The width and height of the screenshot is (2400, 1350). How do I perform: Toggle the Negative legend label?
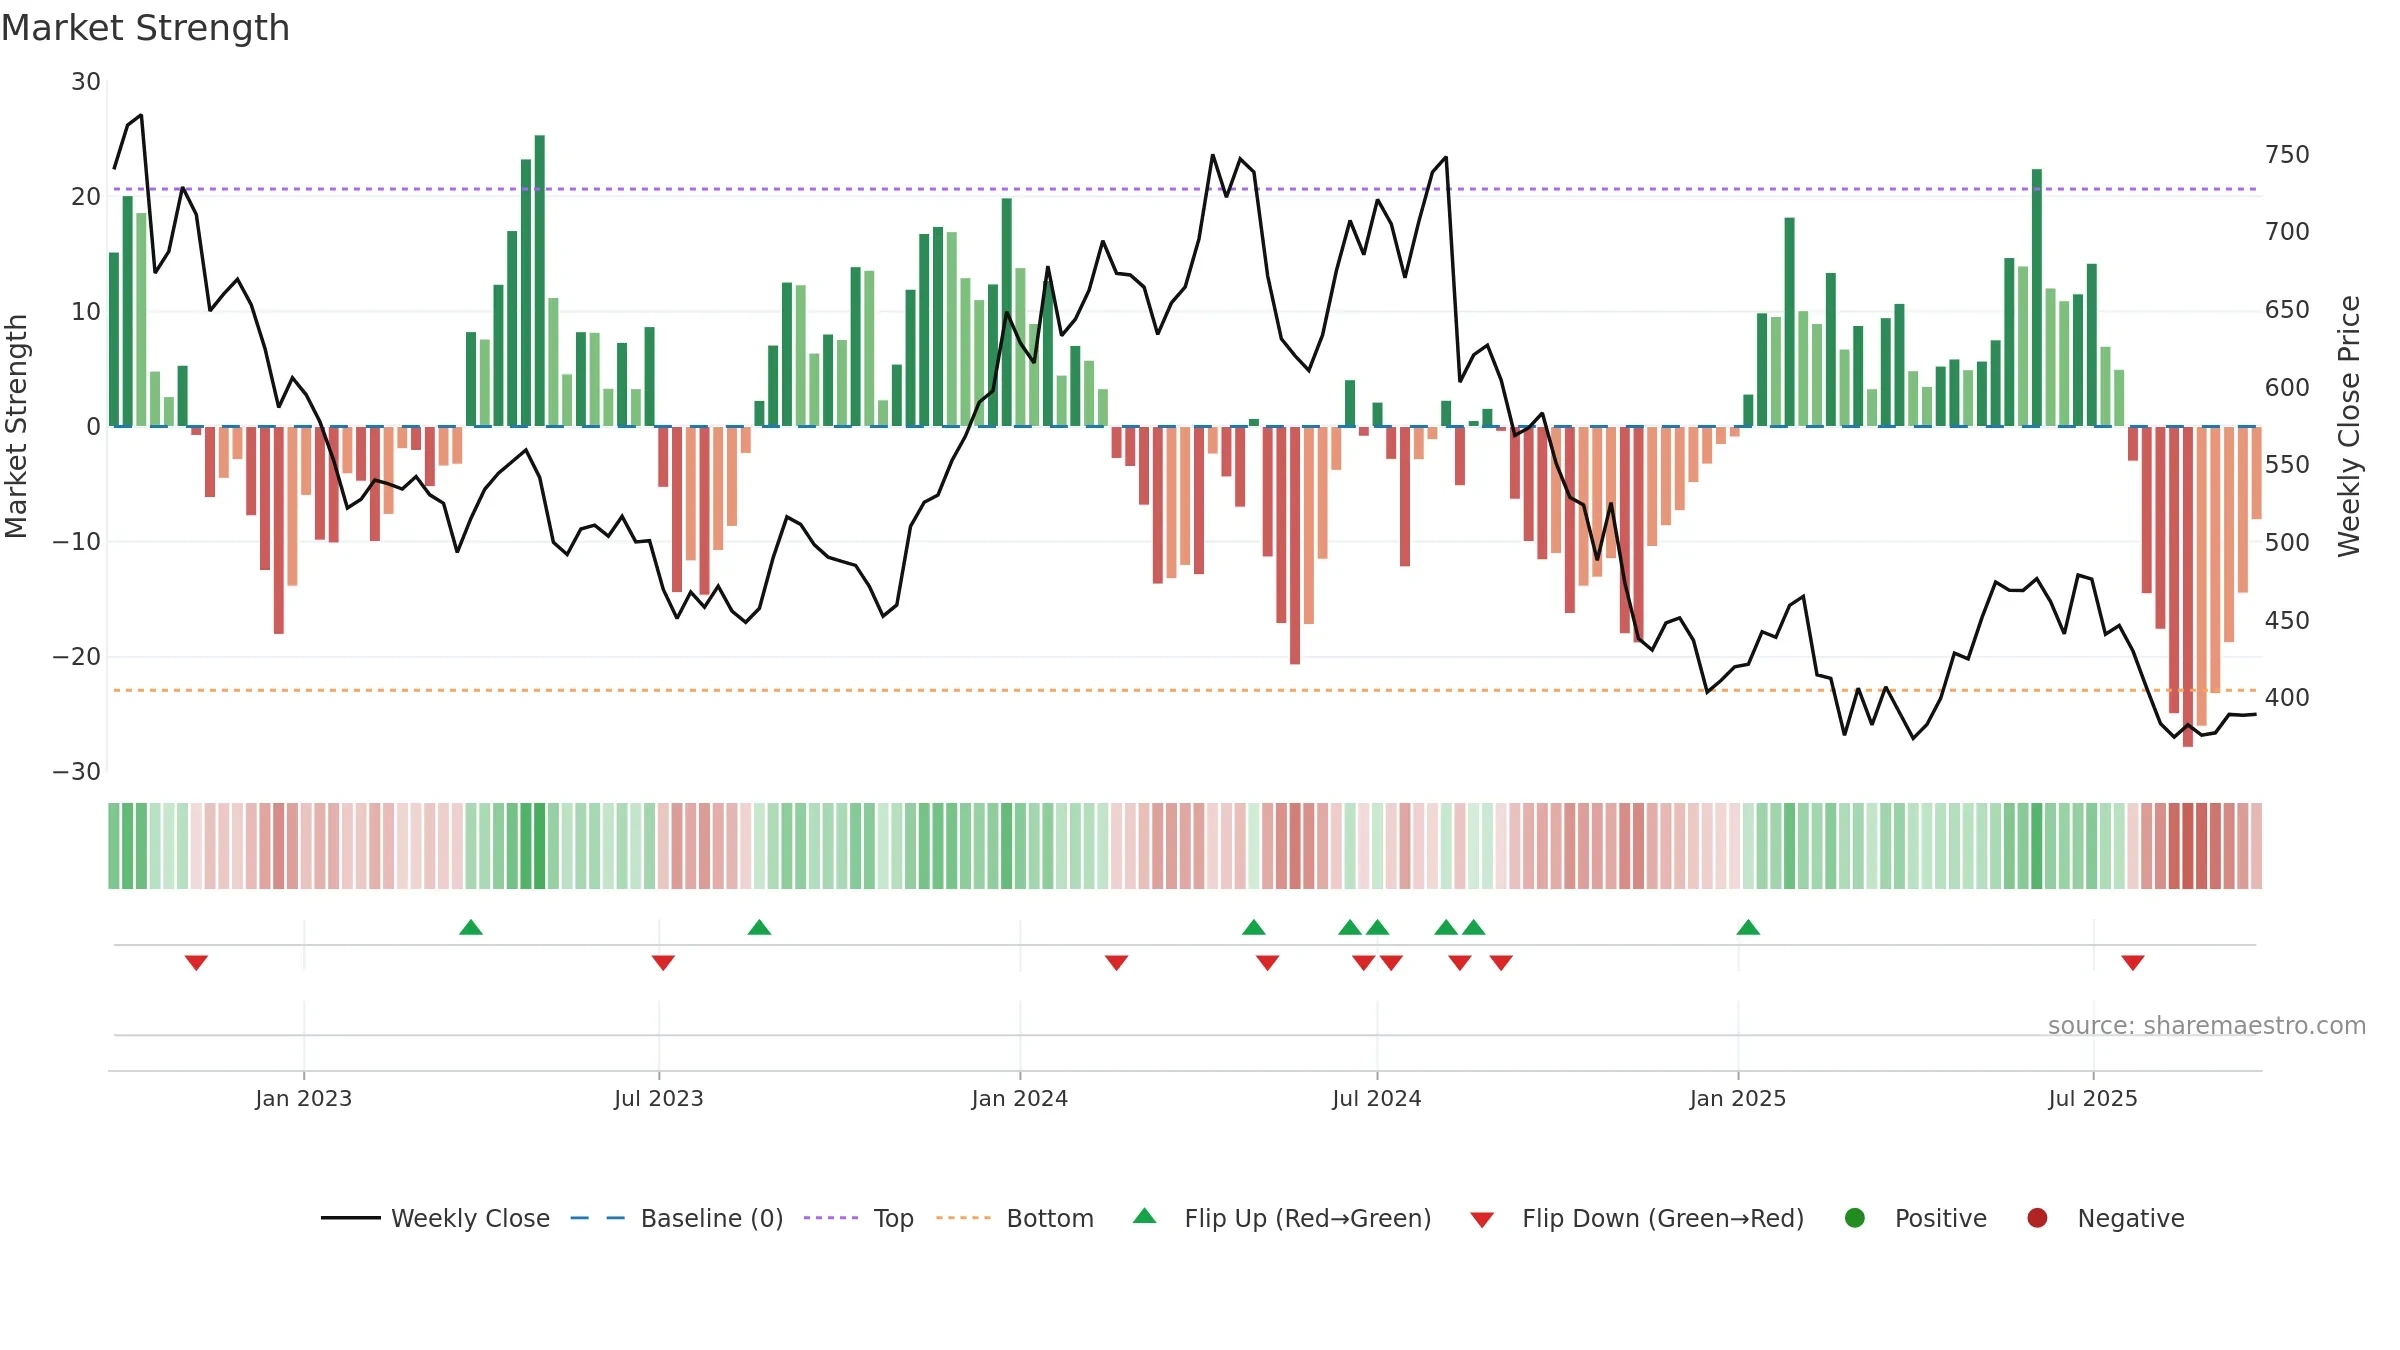click(2131, 1219)
